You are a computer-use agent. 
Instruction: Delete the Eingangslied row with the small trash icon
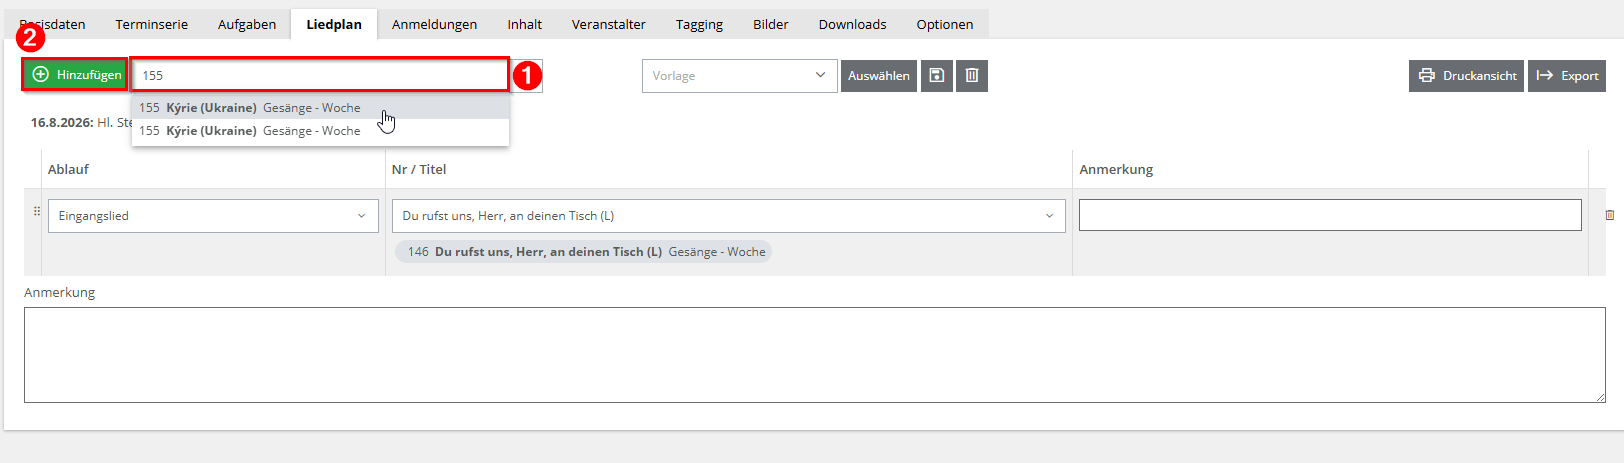(1610, 215)
